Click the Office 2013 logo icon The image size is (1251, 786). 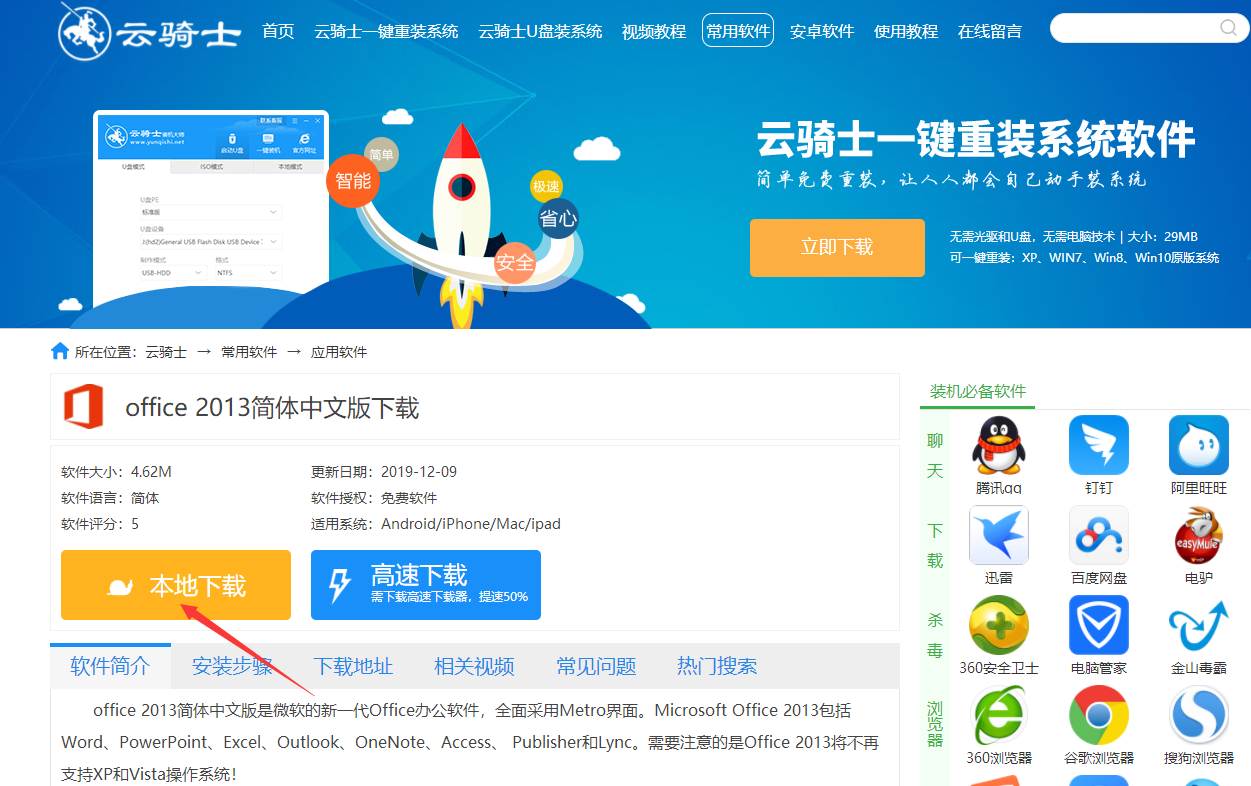[x=84, y=407]
